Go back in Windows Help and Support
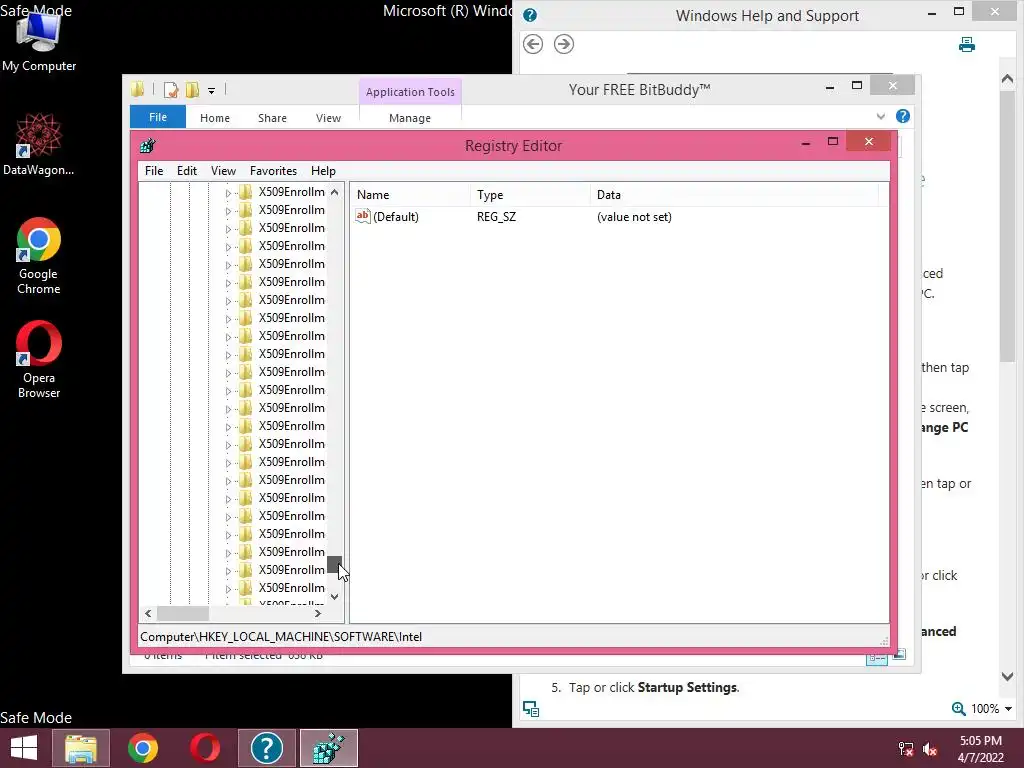This screenshot has height=768, width=1024. pos(533,44)
